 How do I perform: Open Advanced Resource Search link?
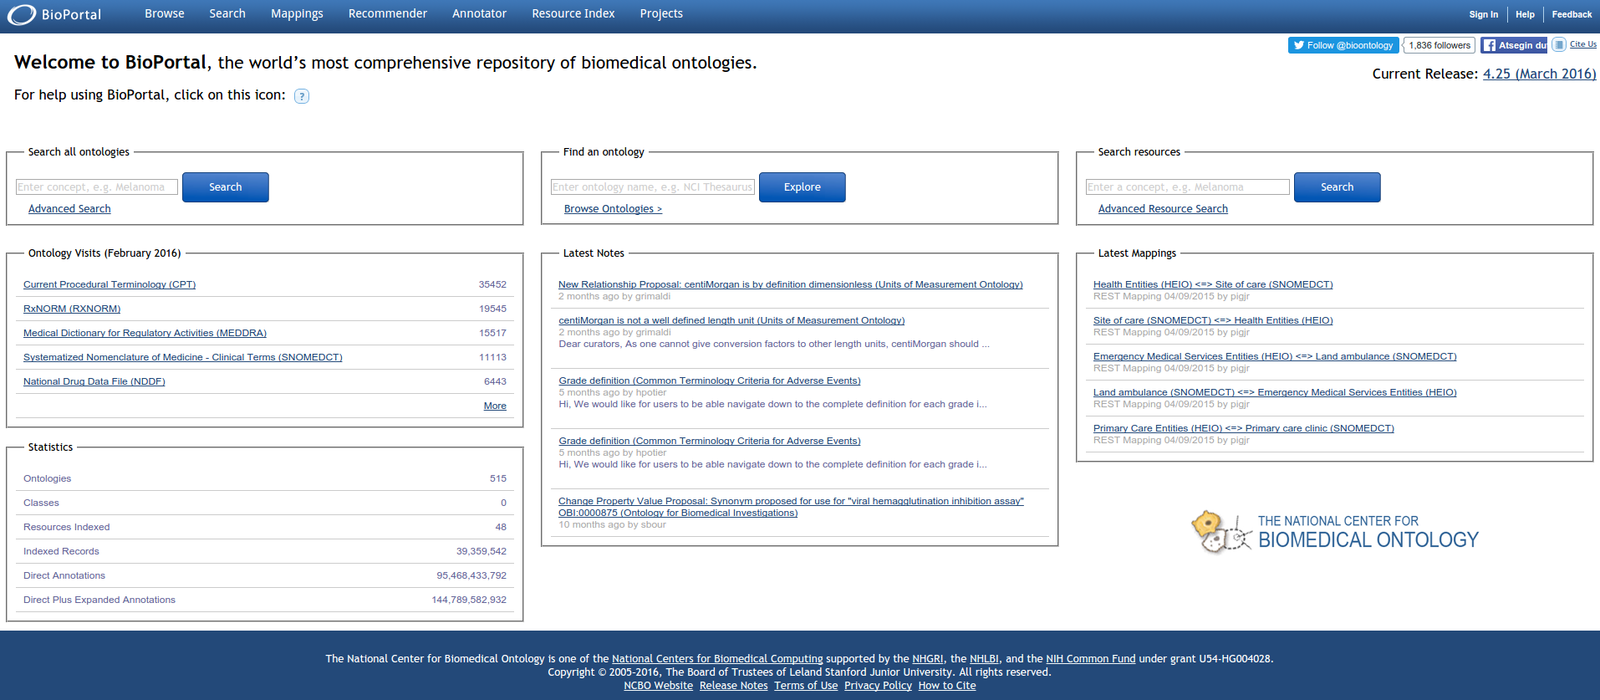pyautogui.click(x=1163, y=209)
